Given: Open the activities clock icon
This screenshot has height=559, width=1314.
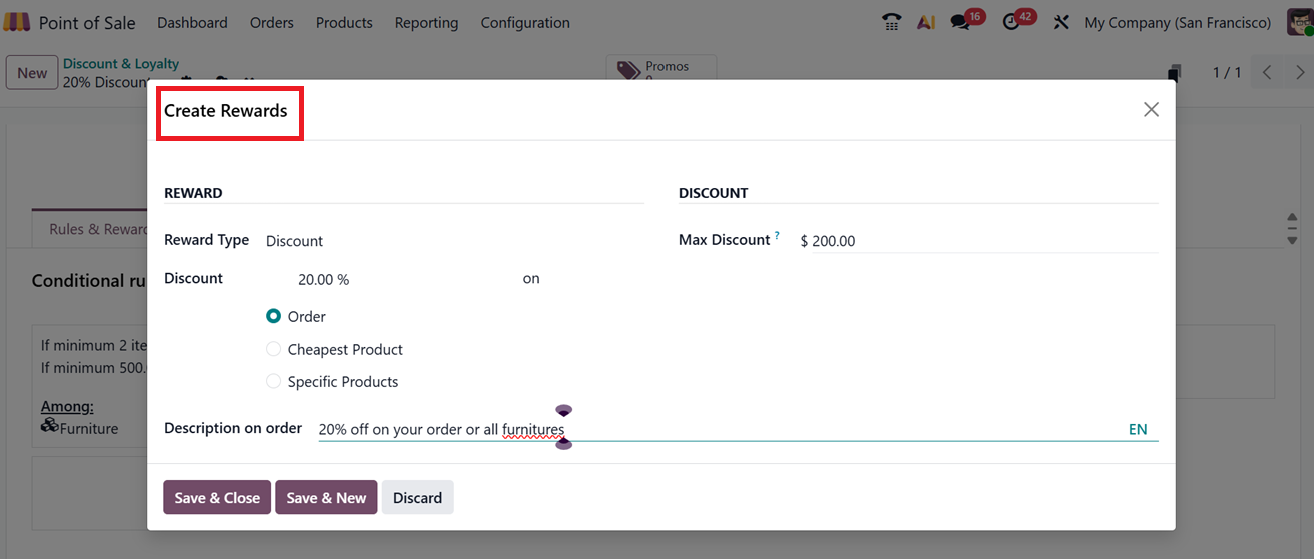Looking at the screenshot, I should 1012,22.
